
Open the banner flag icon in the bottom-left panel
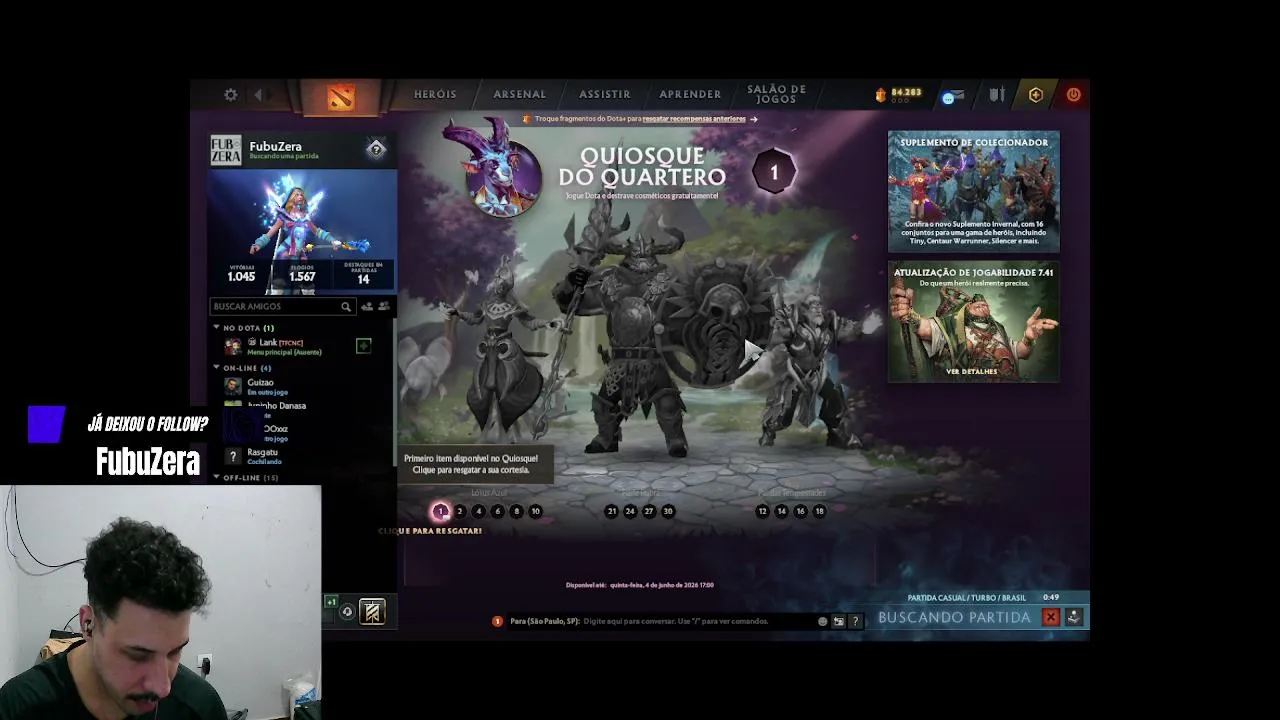pyautogui.click(x=372, y=611)
